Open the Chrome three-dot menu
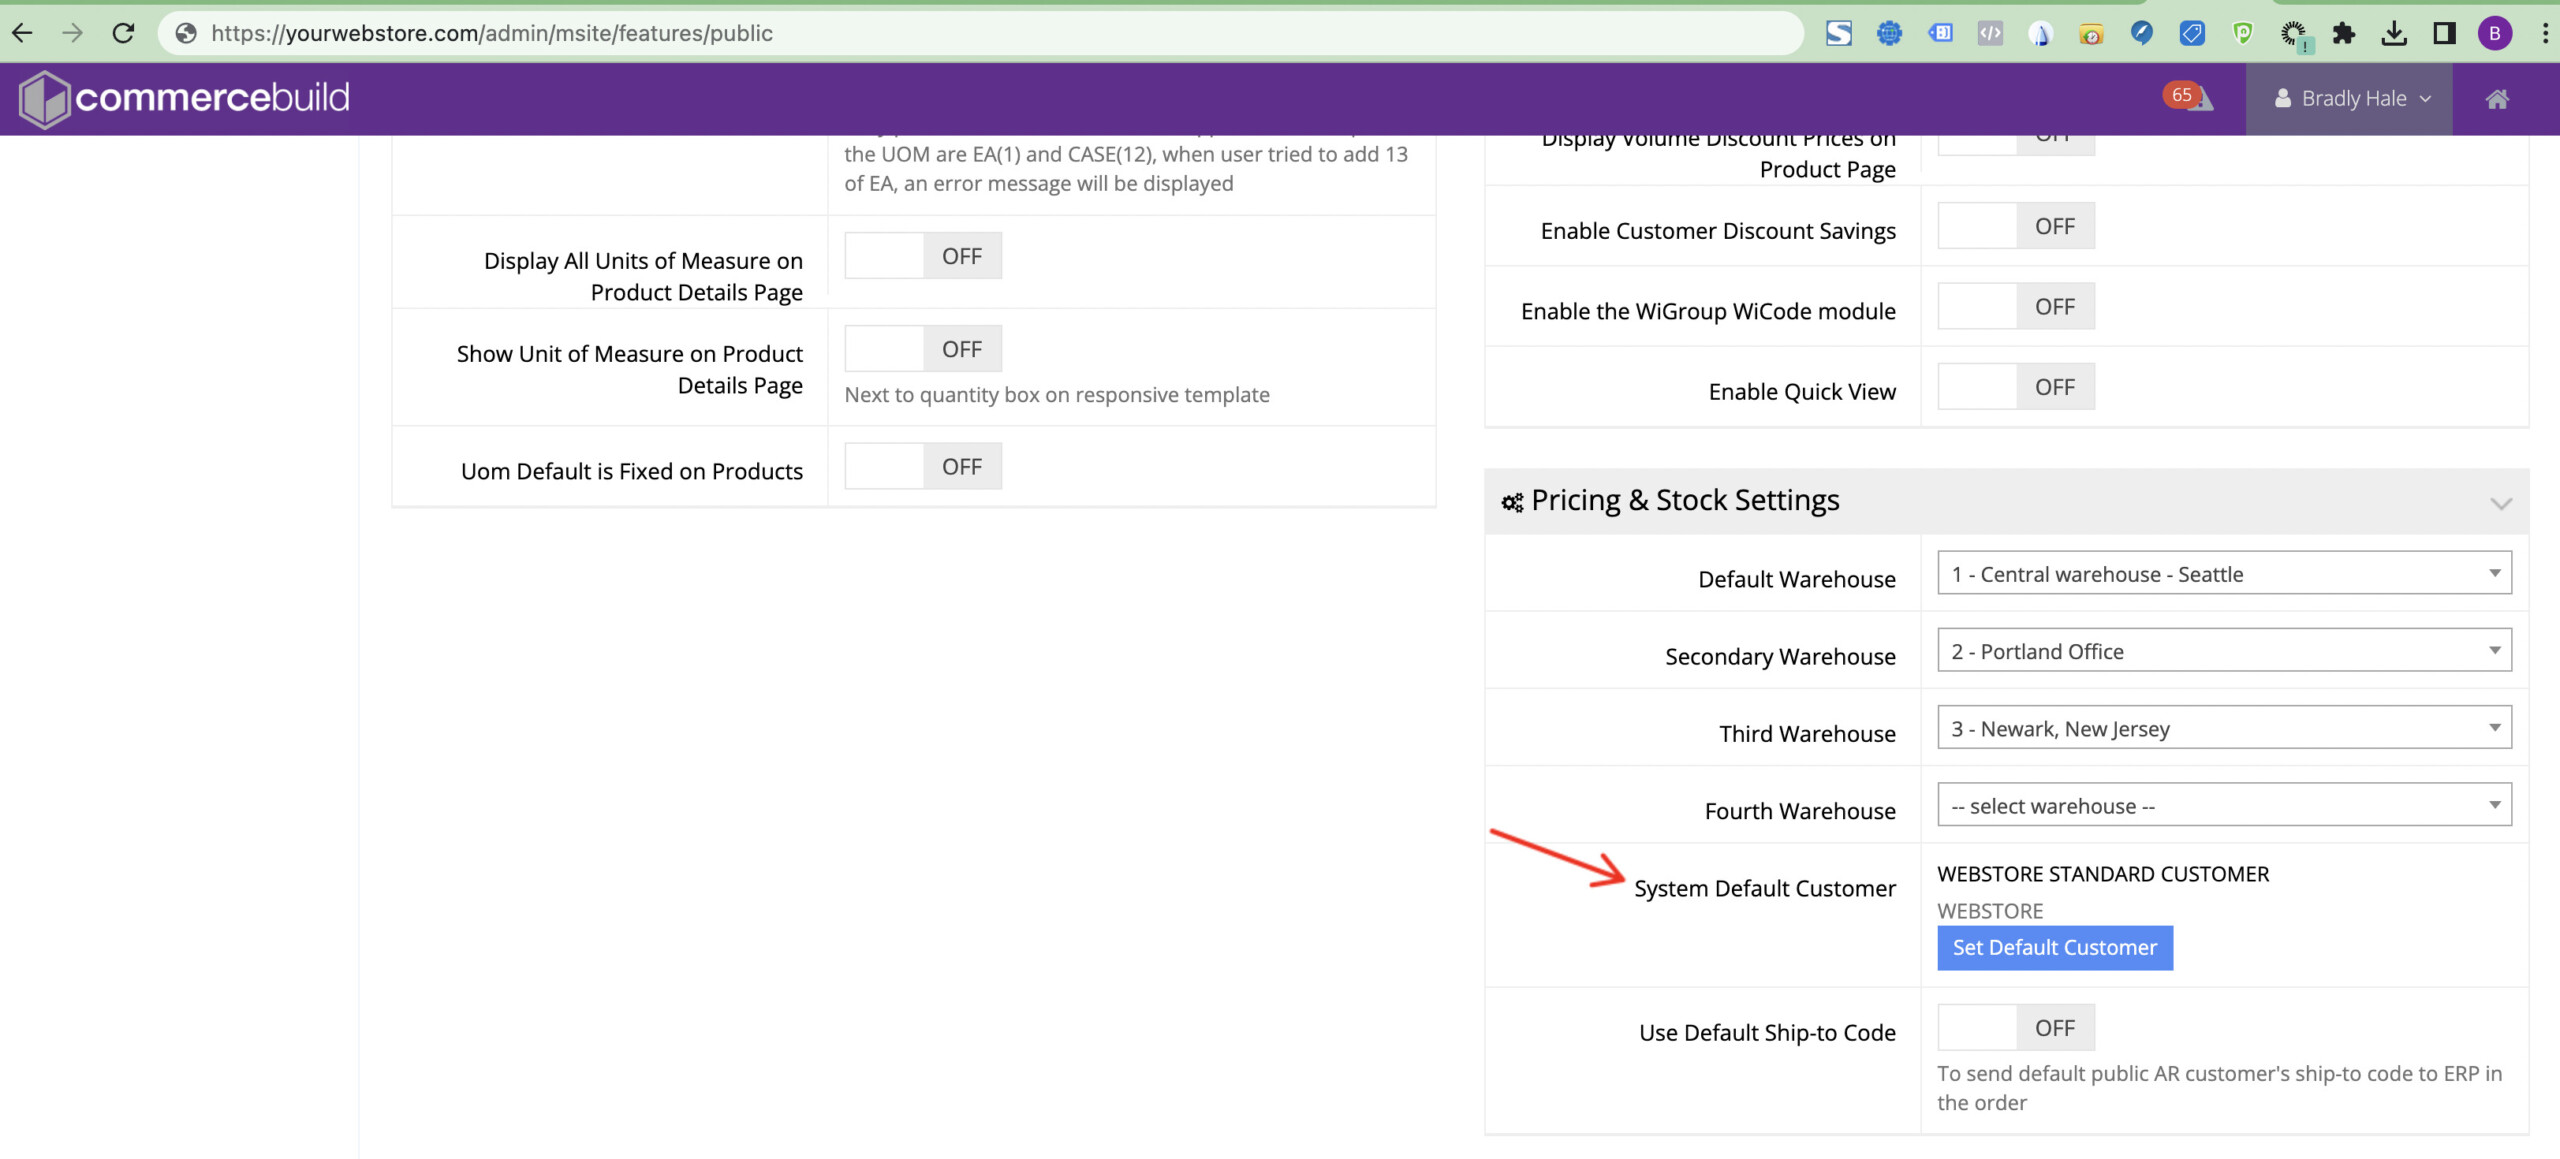This screenshot has width=2560, height=1159. pos(2544,33)
